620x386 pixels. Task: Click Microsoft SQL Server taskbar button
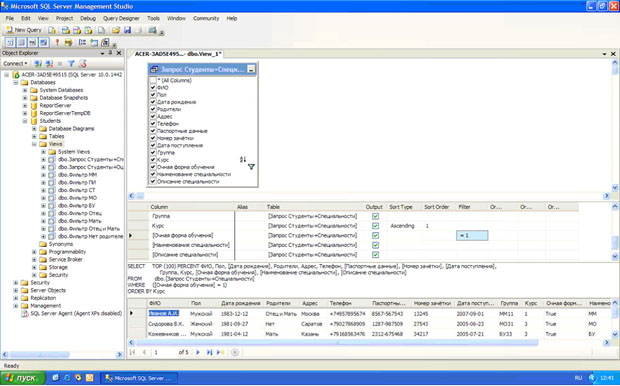[138, 378]
